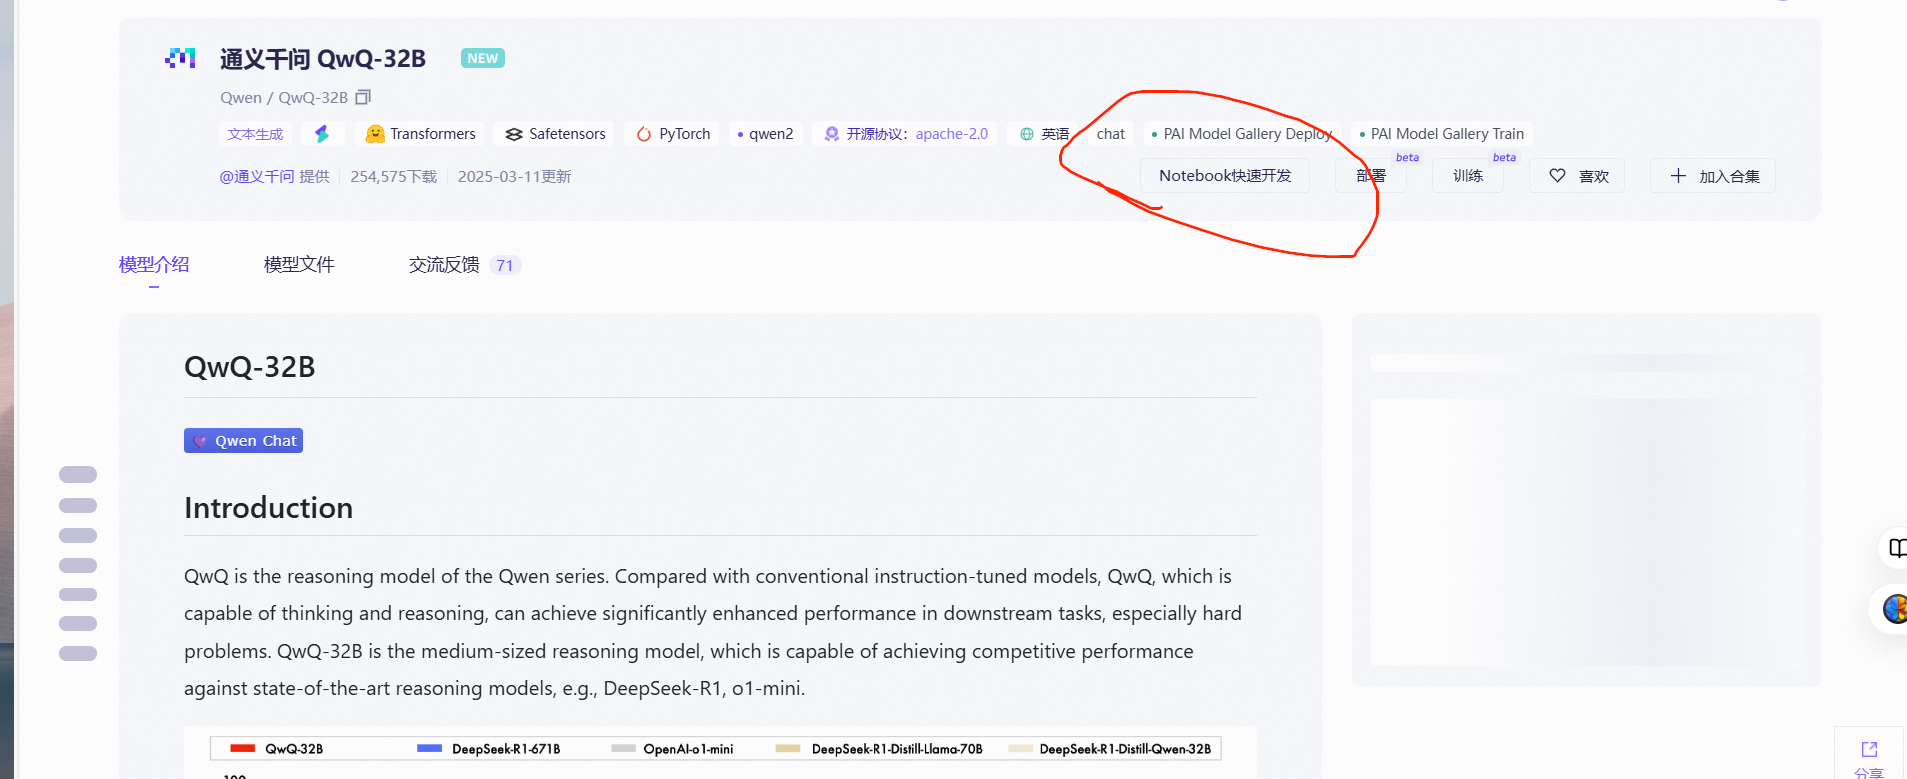Switch to the 模型文件 tab
The height and width of the screenshot is (779, 1907).
pyautogui.click(x=299, y=265)
